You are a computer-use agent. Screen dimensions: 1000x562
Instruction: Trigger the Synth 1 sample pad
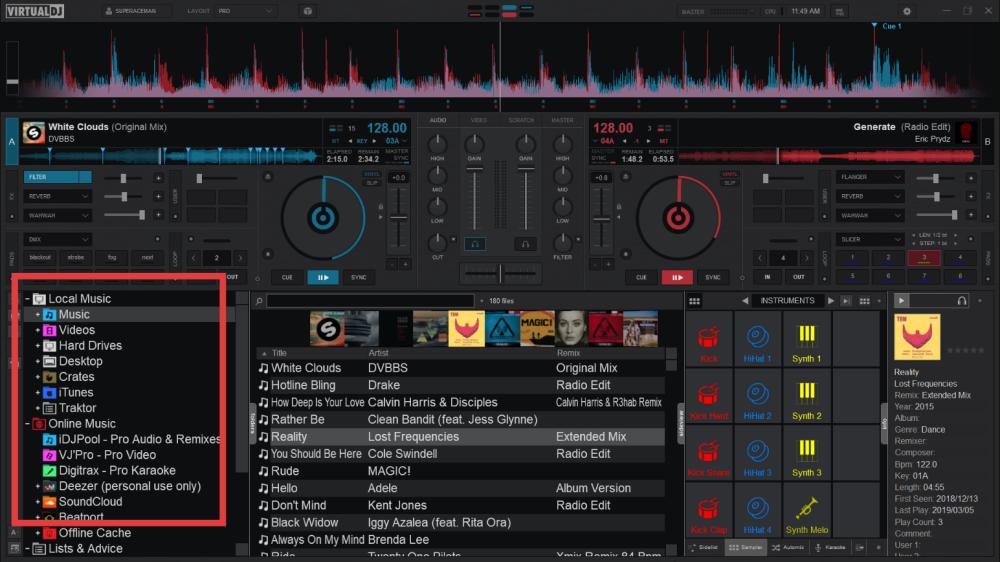pos(806,340)
